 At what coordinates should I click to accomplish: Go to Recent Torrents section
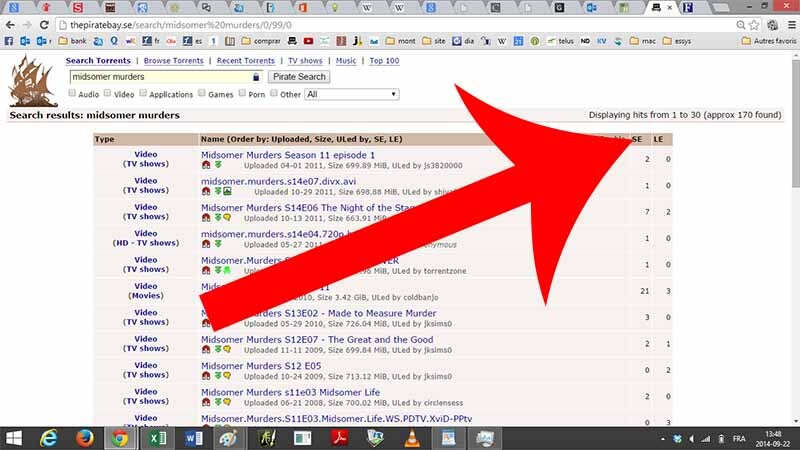(245, 61)
